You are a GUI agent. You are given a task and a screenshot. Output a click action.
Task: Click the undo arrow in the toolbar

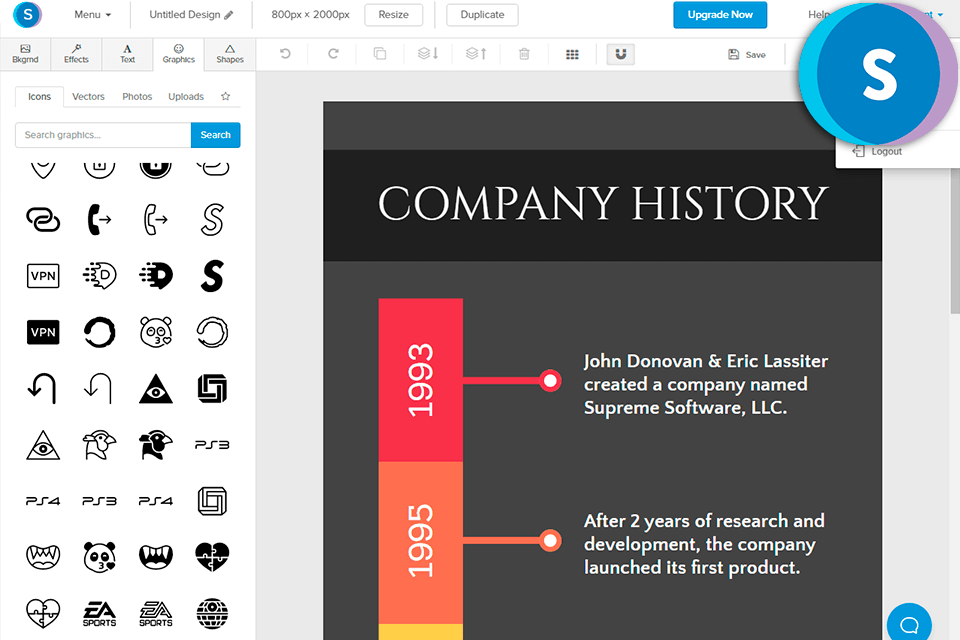click(285, 54)
